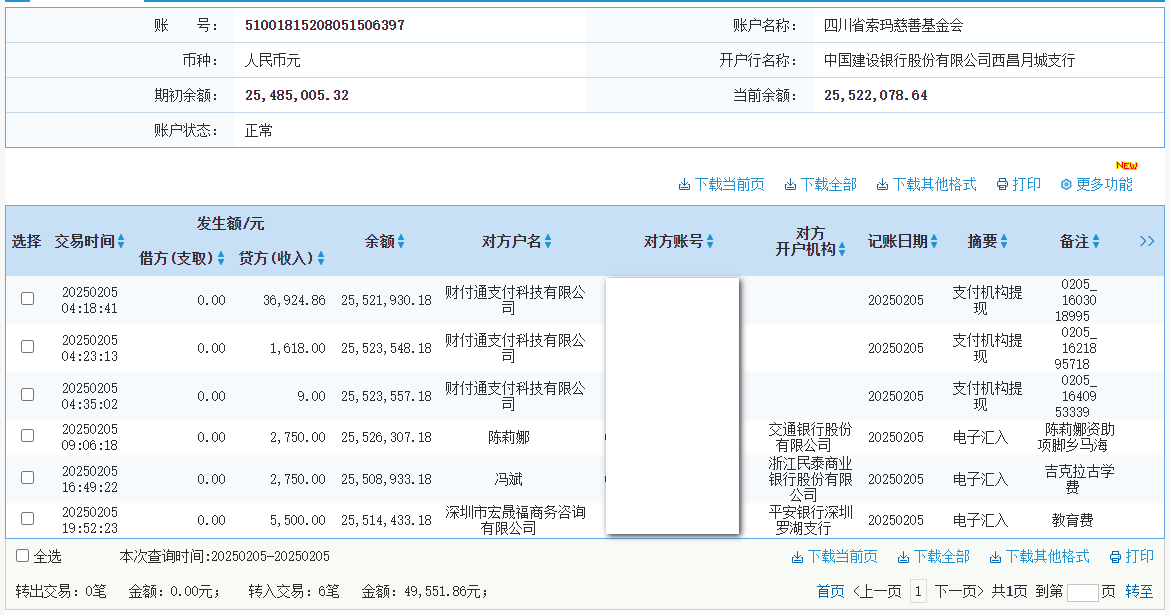Click credit amount 1,618.00
This screenshot has height=615, width=1170.
pyautogui.click(x=298, y=349)
